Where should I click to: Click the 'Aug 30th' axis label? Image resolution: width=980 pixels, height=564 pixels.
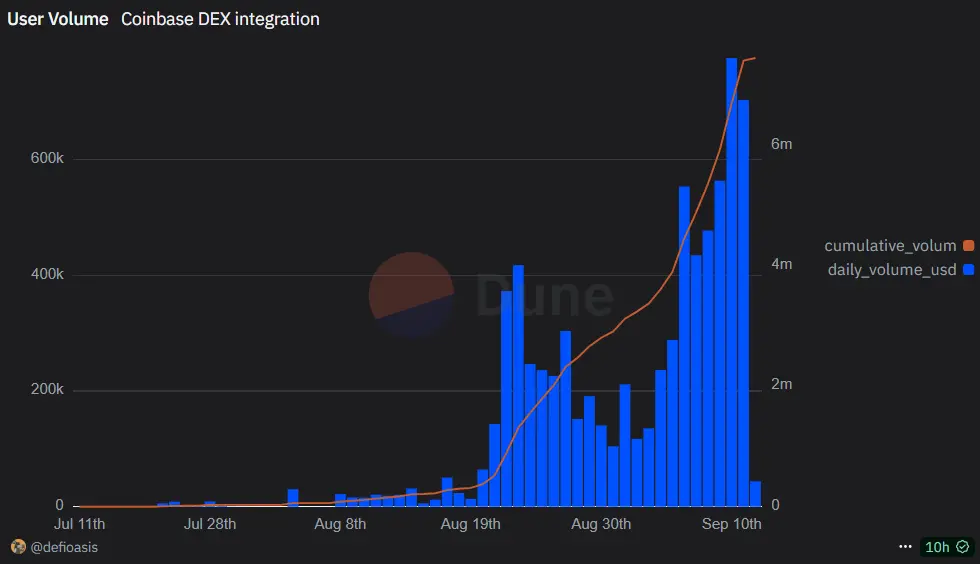(x=601, y=524)
